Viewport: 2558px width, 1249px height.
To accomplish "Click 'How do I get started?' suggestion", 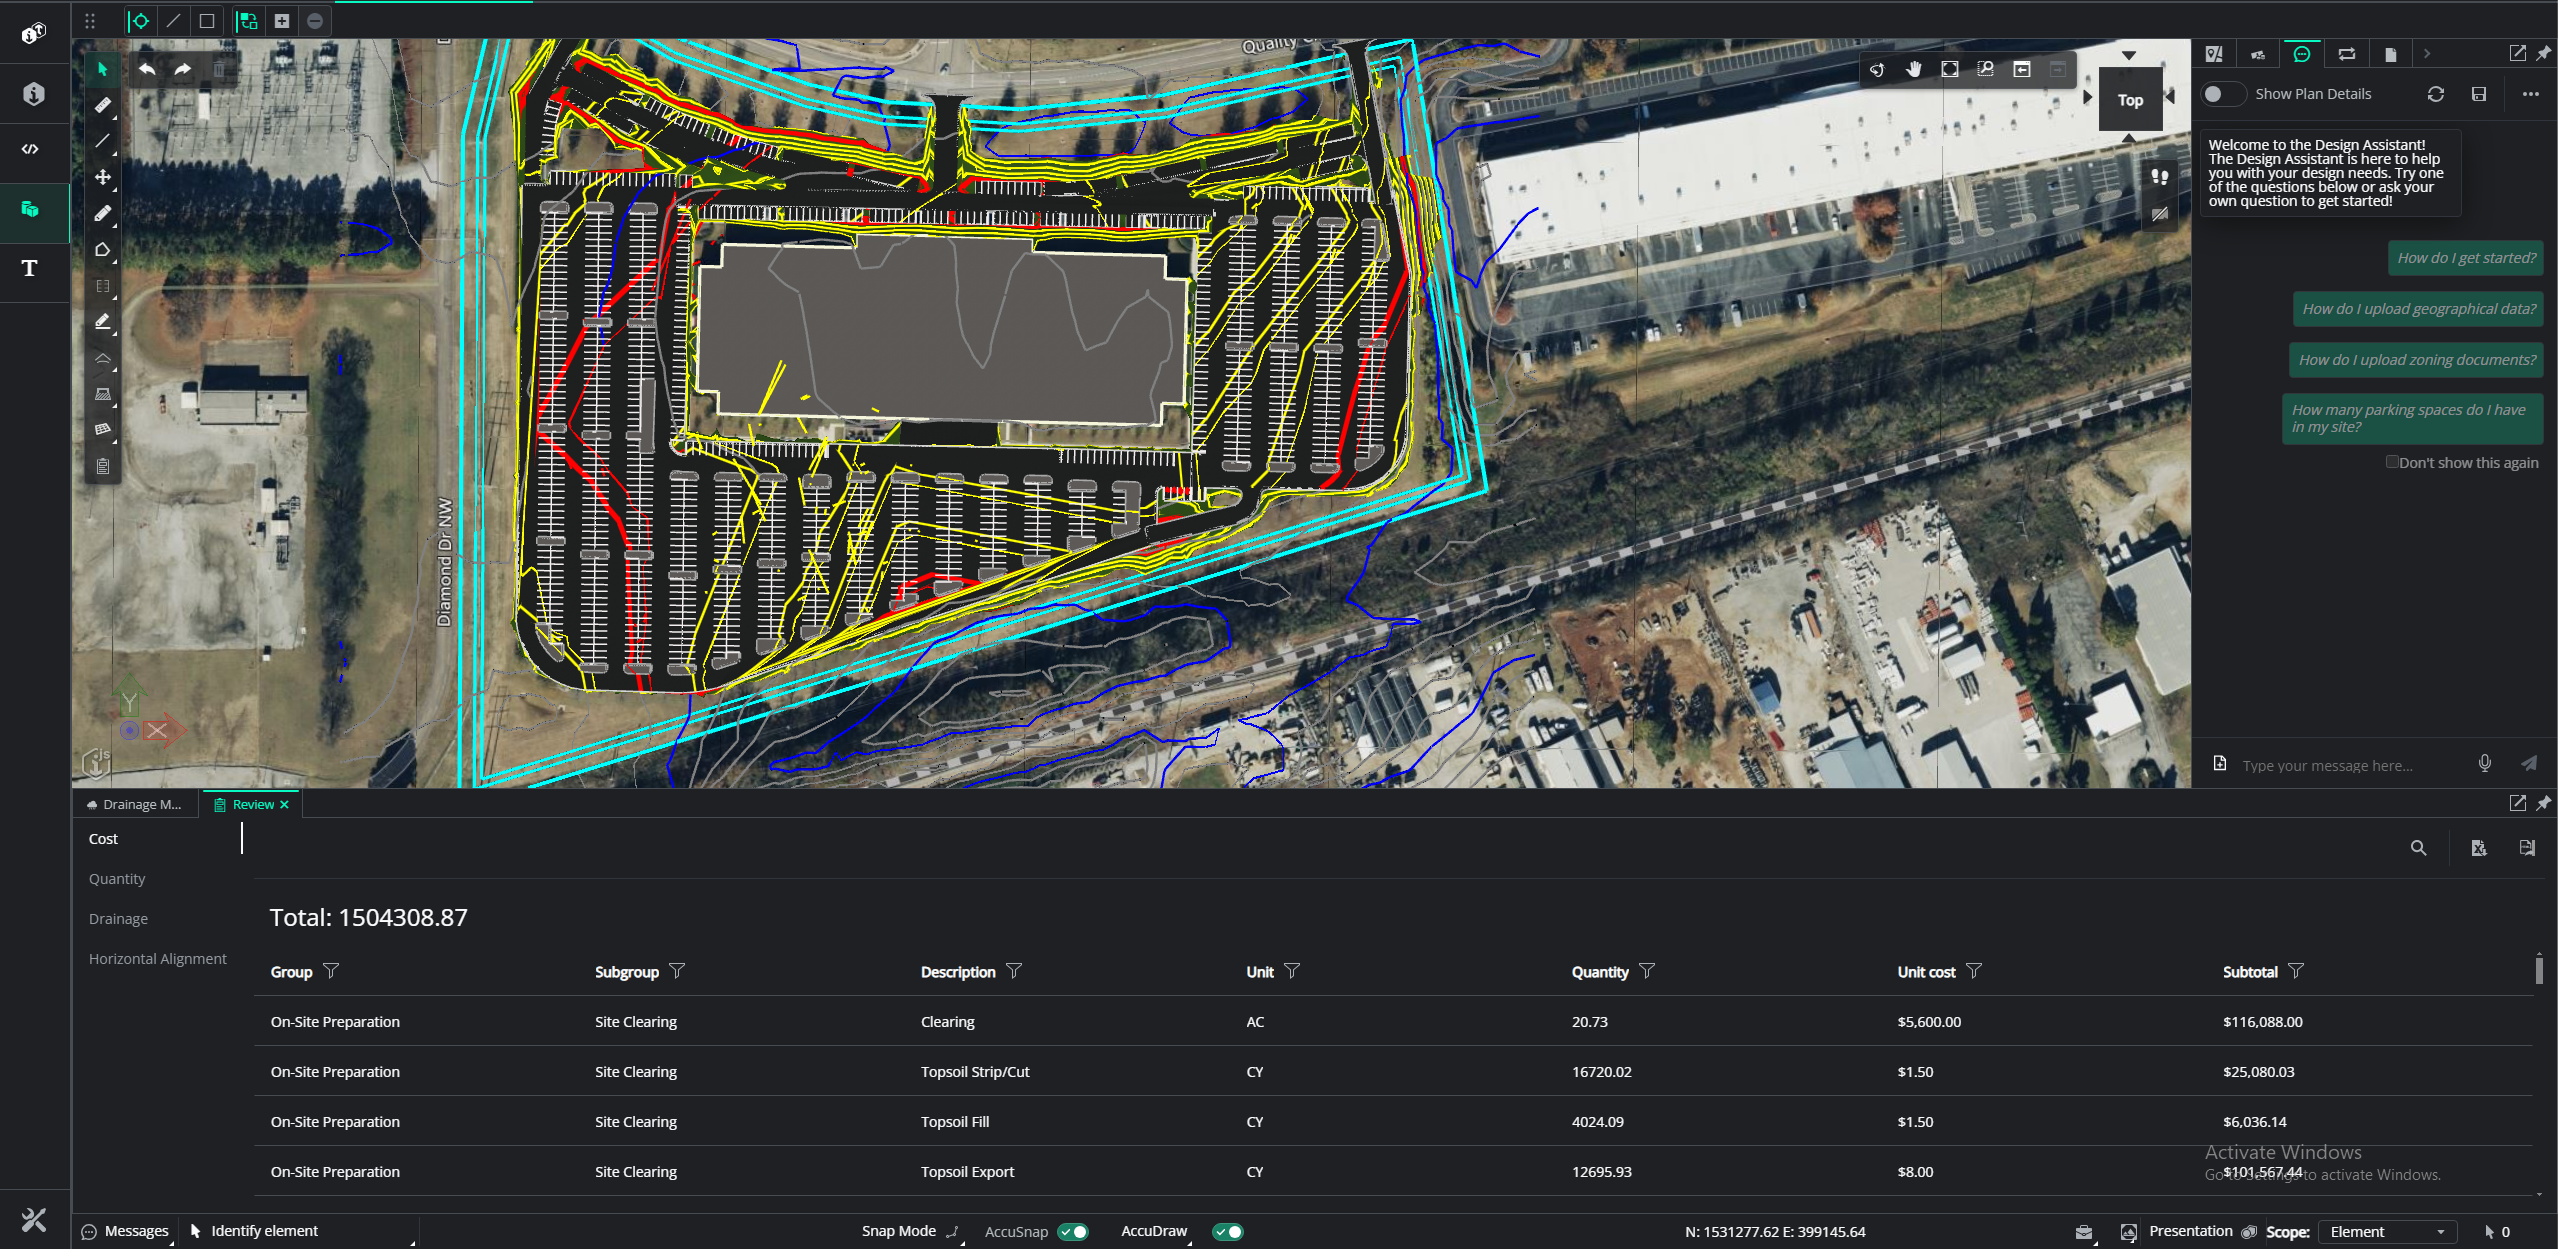I will [x=2465, y=258].
